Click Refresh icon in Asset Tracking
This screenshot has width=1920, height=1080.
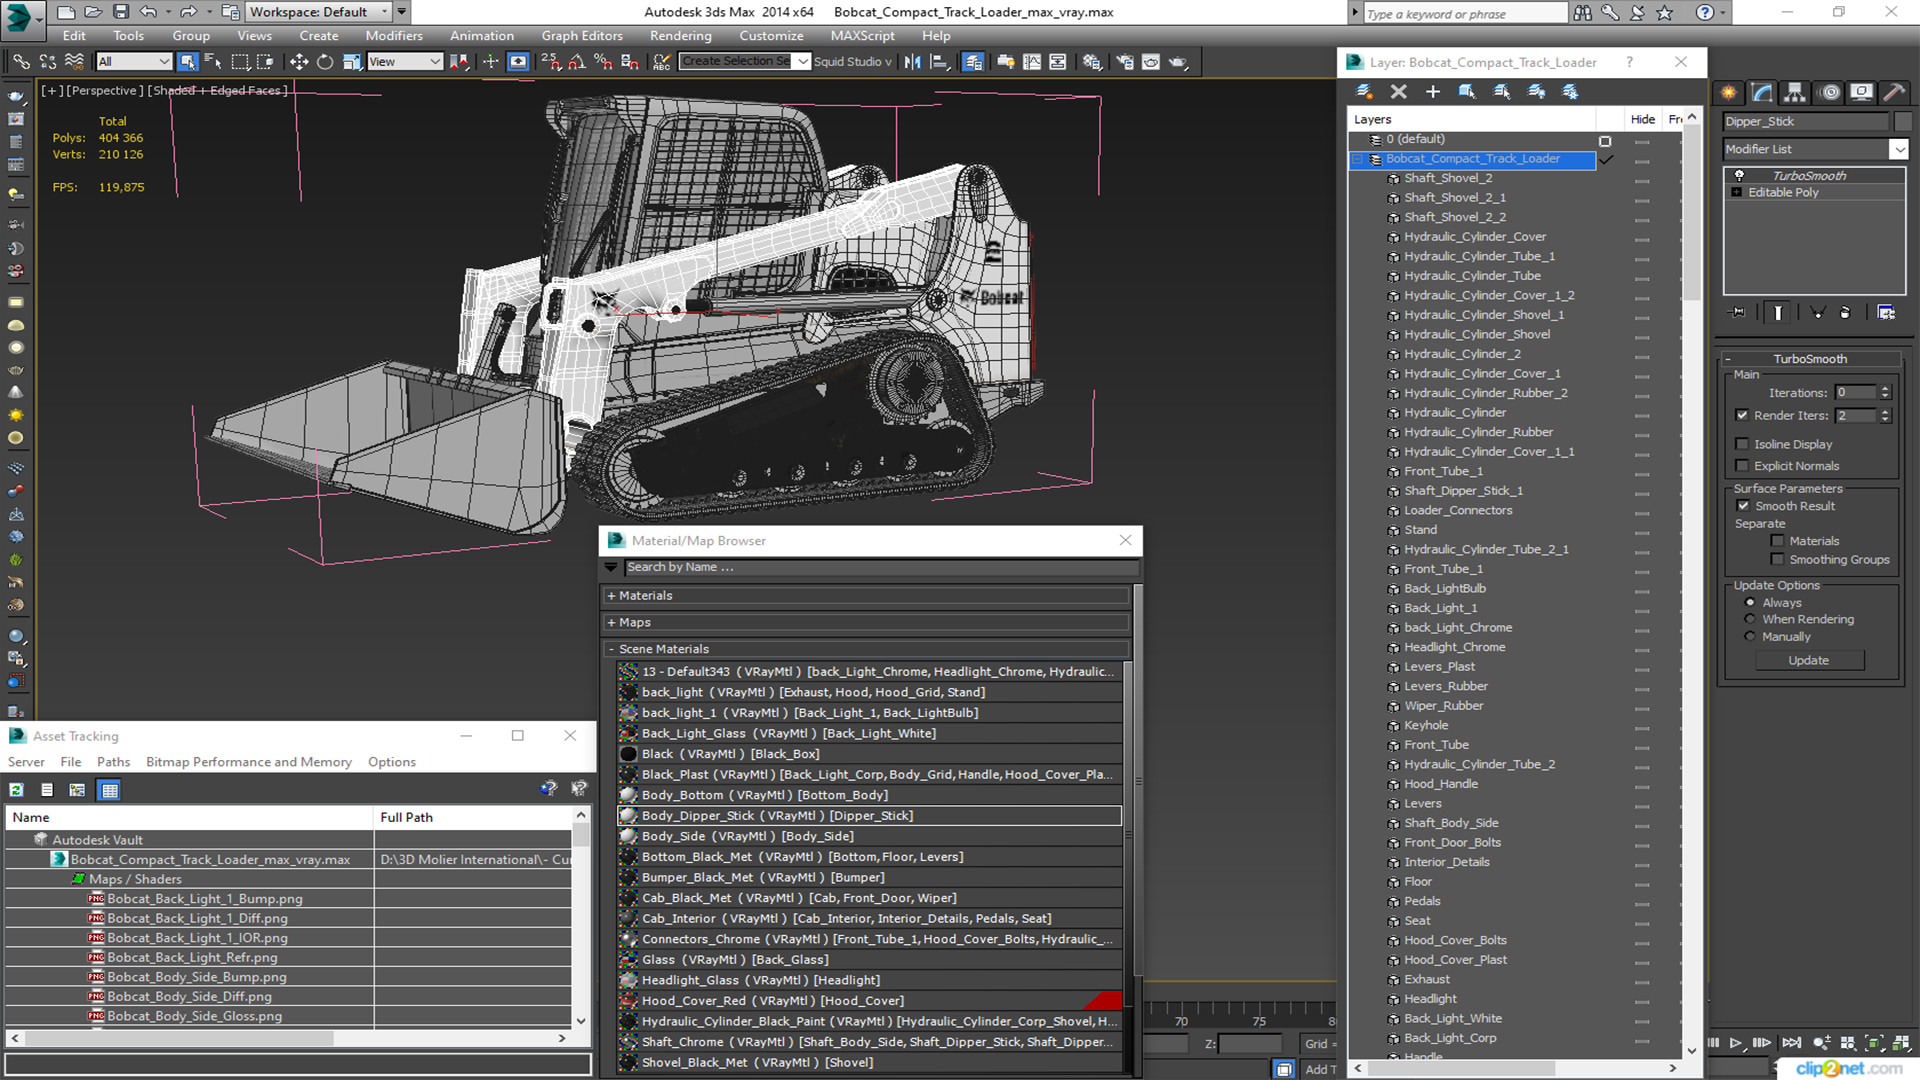click(16, 790)
